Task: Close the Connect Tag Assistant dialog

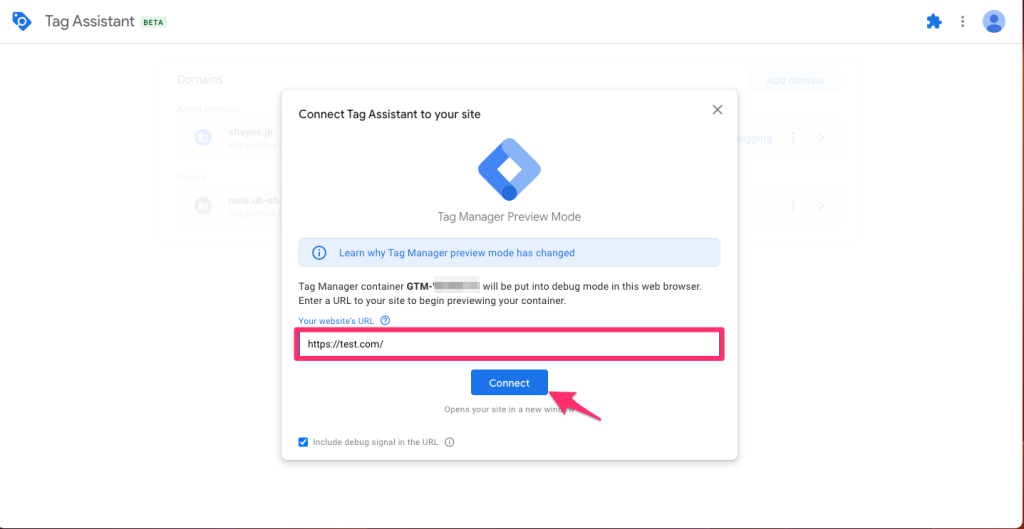Action: tap(717, 110)
